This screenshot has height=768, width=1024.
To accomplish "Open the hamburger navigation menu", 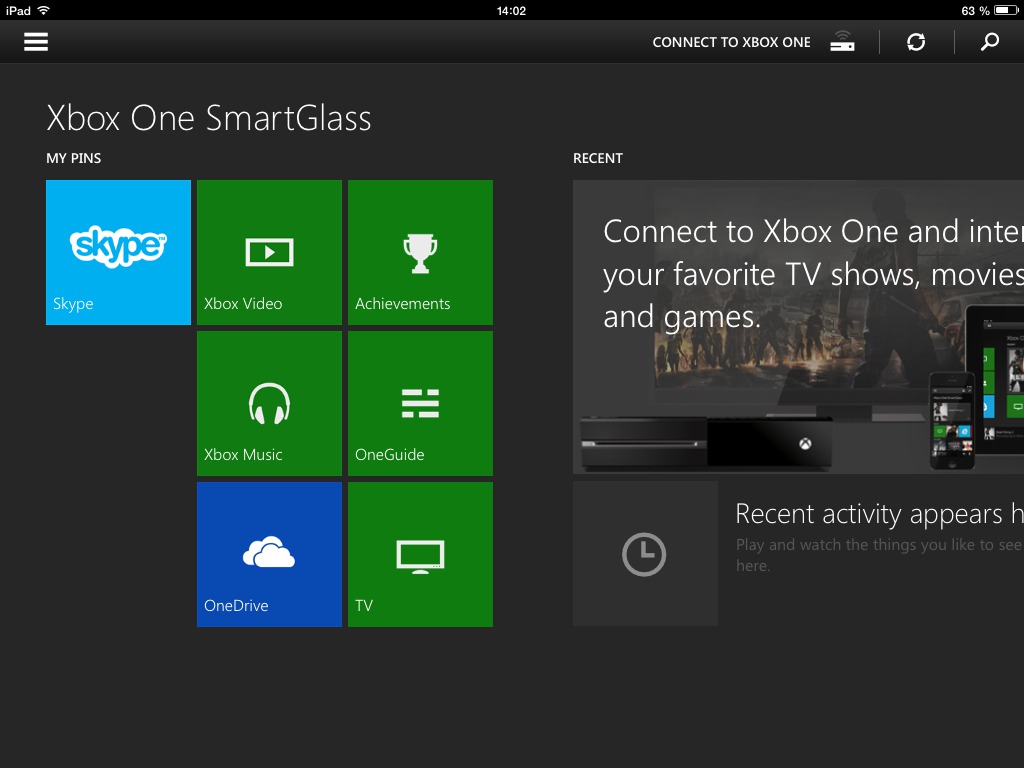I will pyautogui.click(x=36, y=42).
